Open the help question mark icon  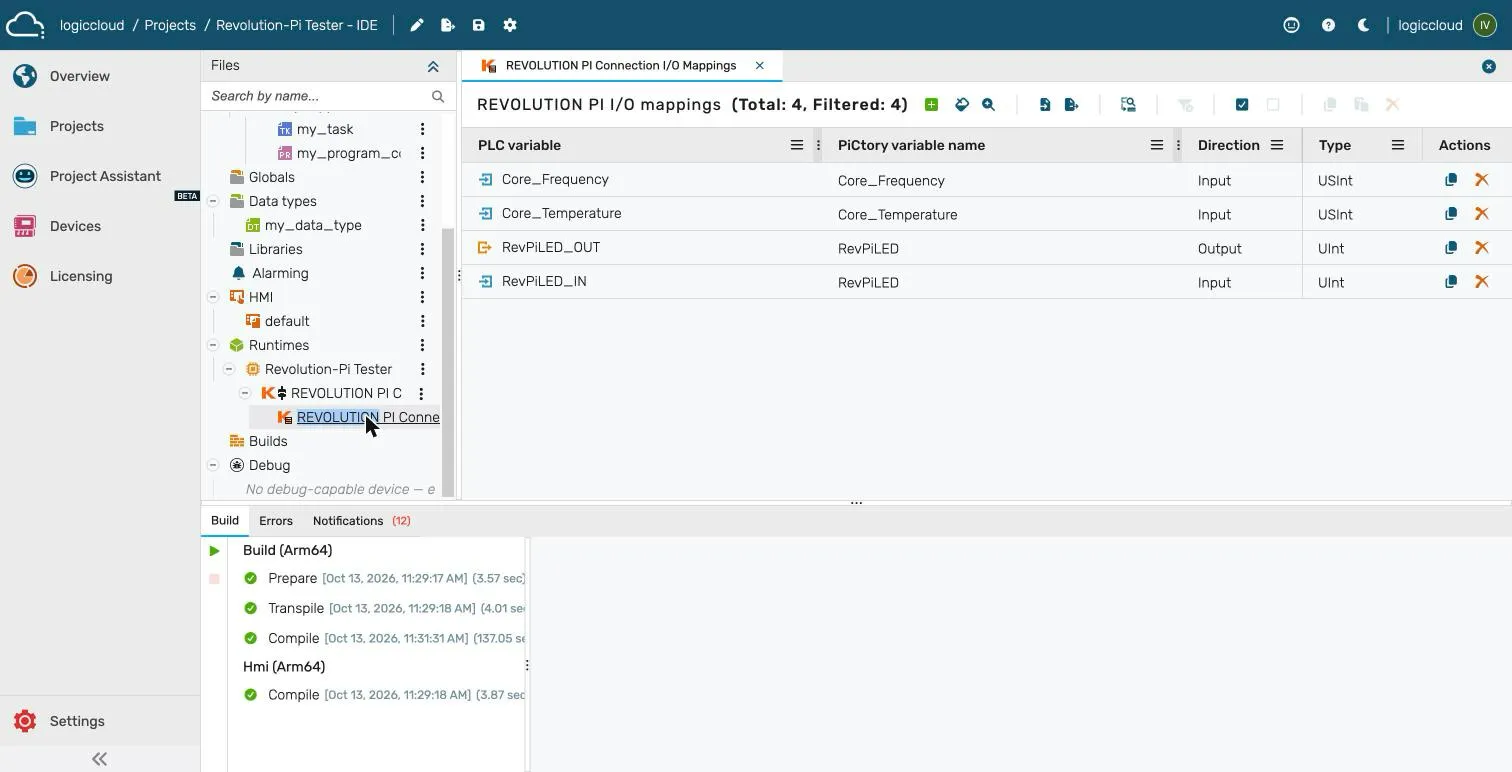[x=1328, y=25]
